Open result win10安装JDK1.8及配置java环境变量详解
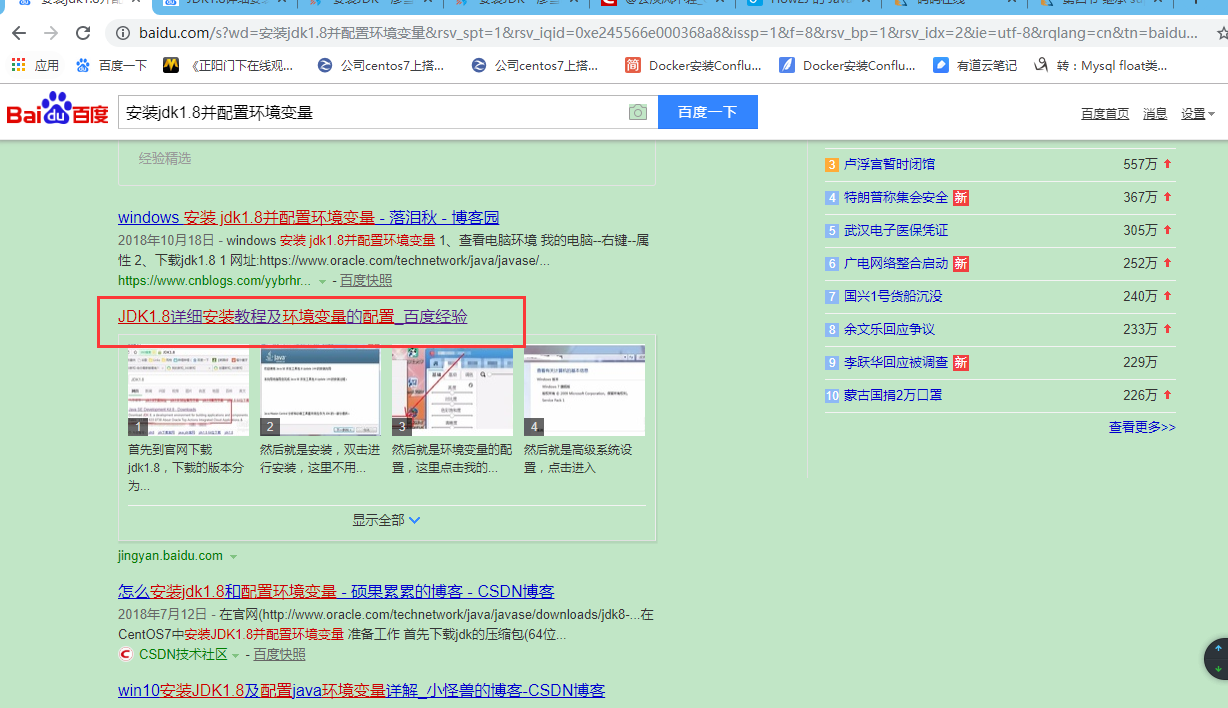1228x708 pixels. (x=361, y=691)
